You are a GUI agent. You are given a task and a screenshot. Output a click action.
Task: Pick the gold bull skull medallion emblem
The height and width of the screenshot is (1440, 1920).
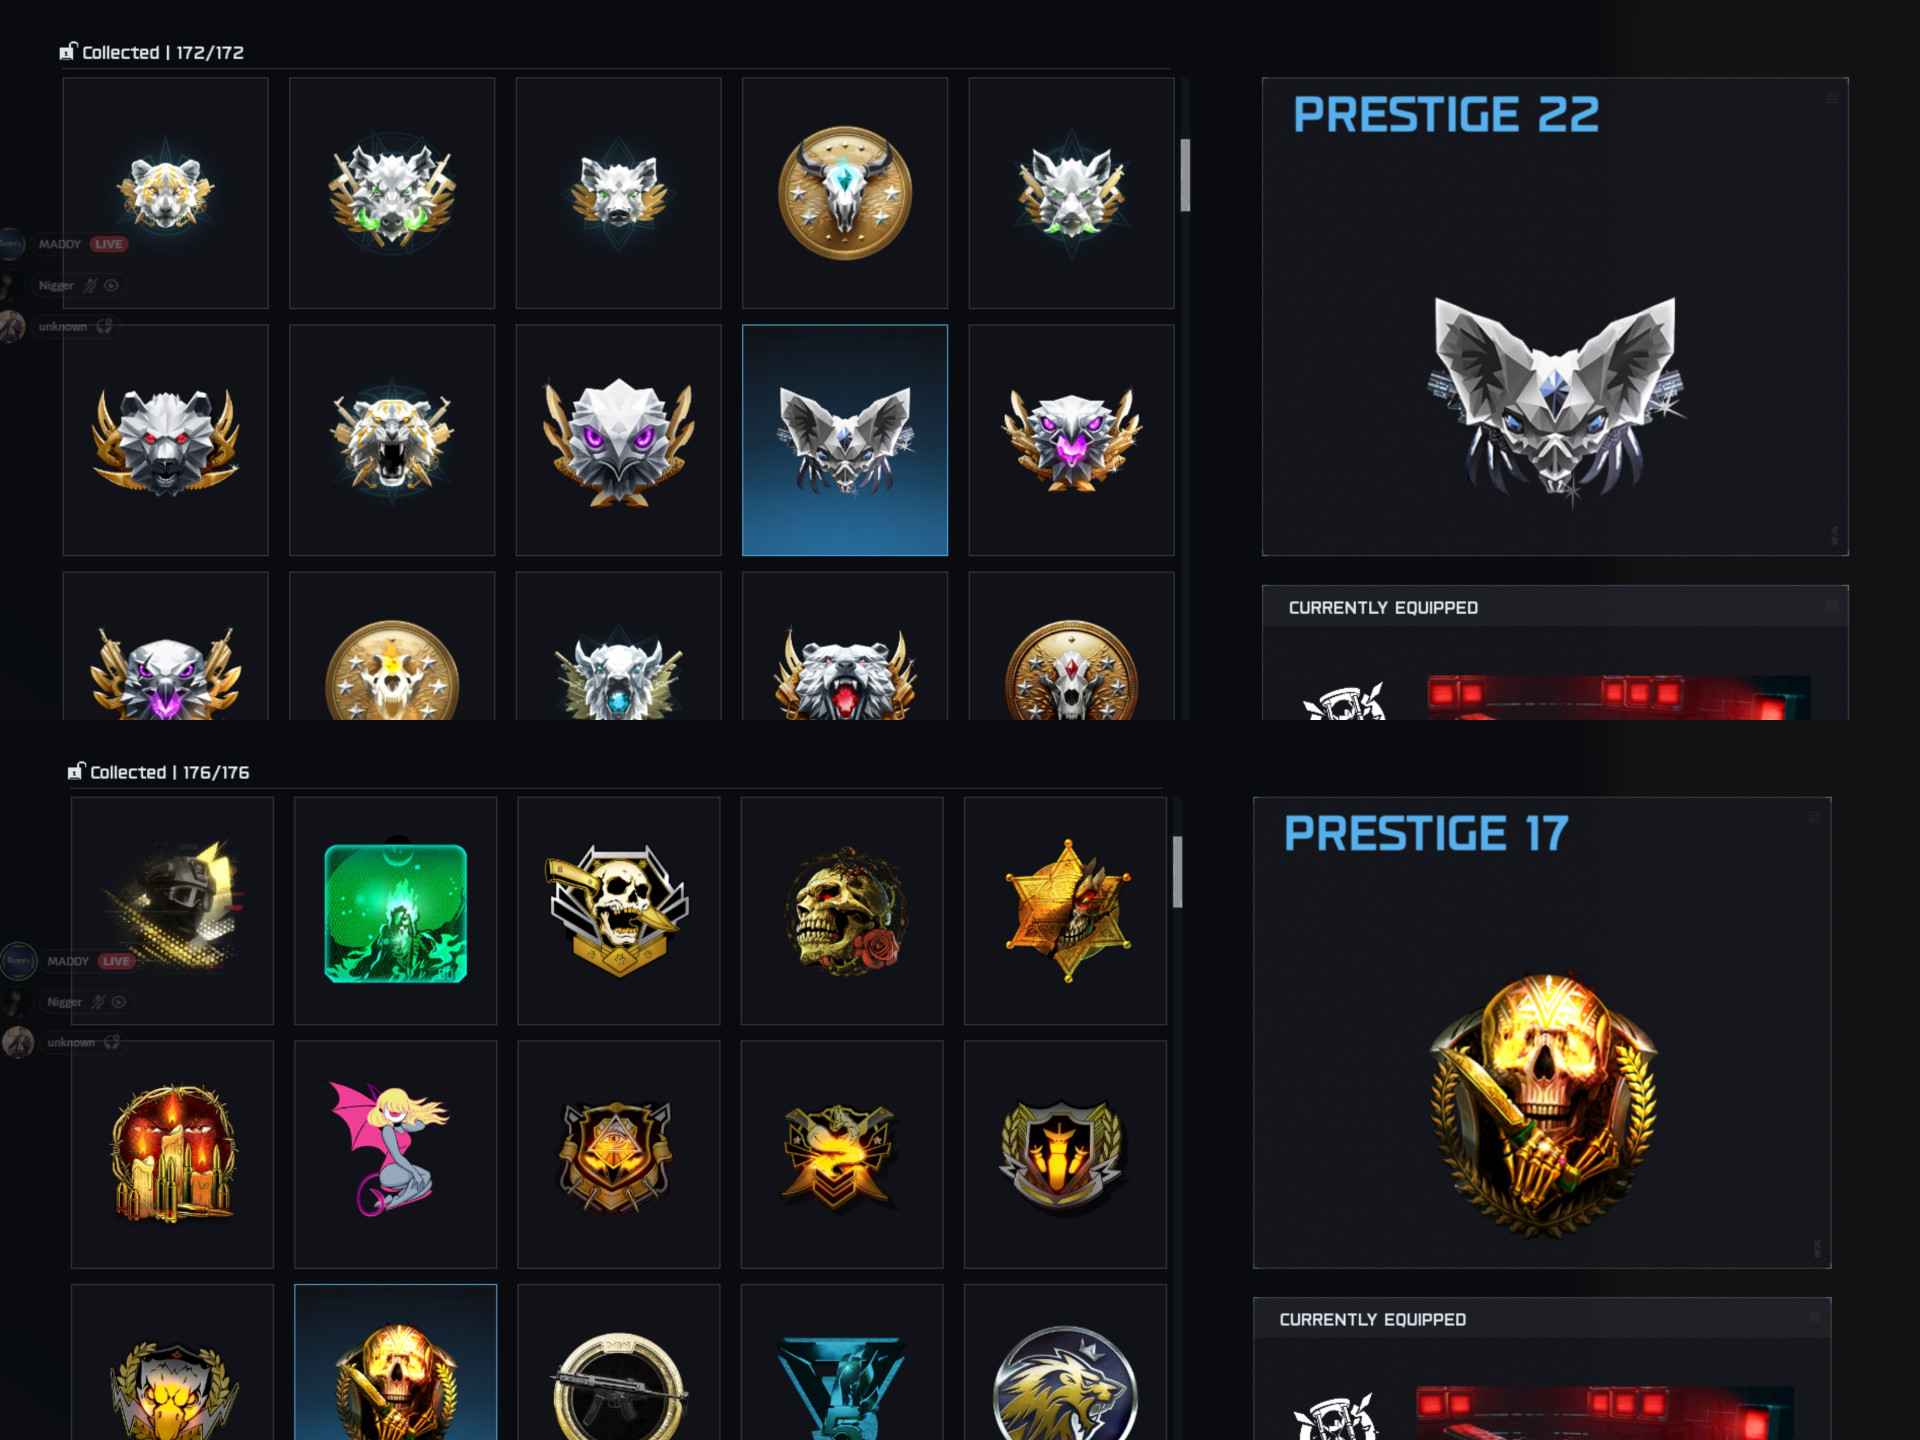[x=844, y=193]
